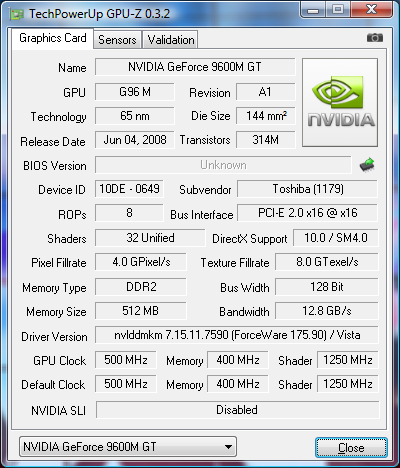
Task: Open the GPU selection dropdown
Action: (x=128, y=447)
